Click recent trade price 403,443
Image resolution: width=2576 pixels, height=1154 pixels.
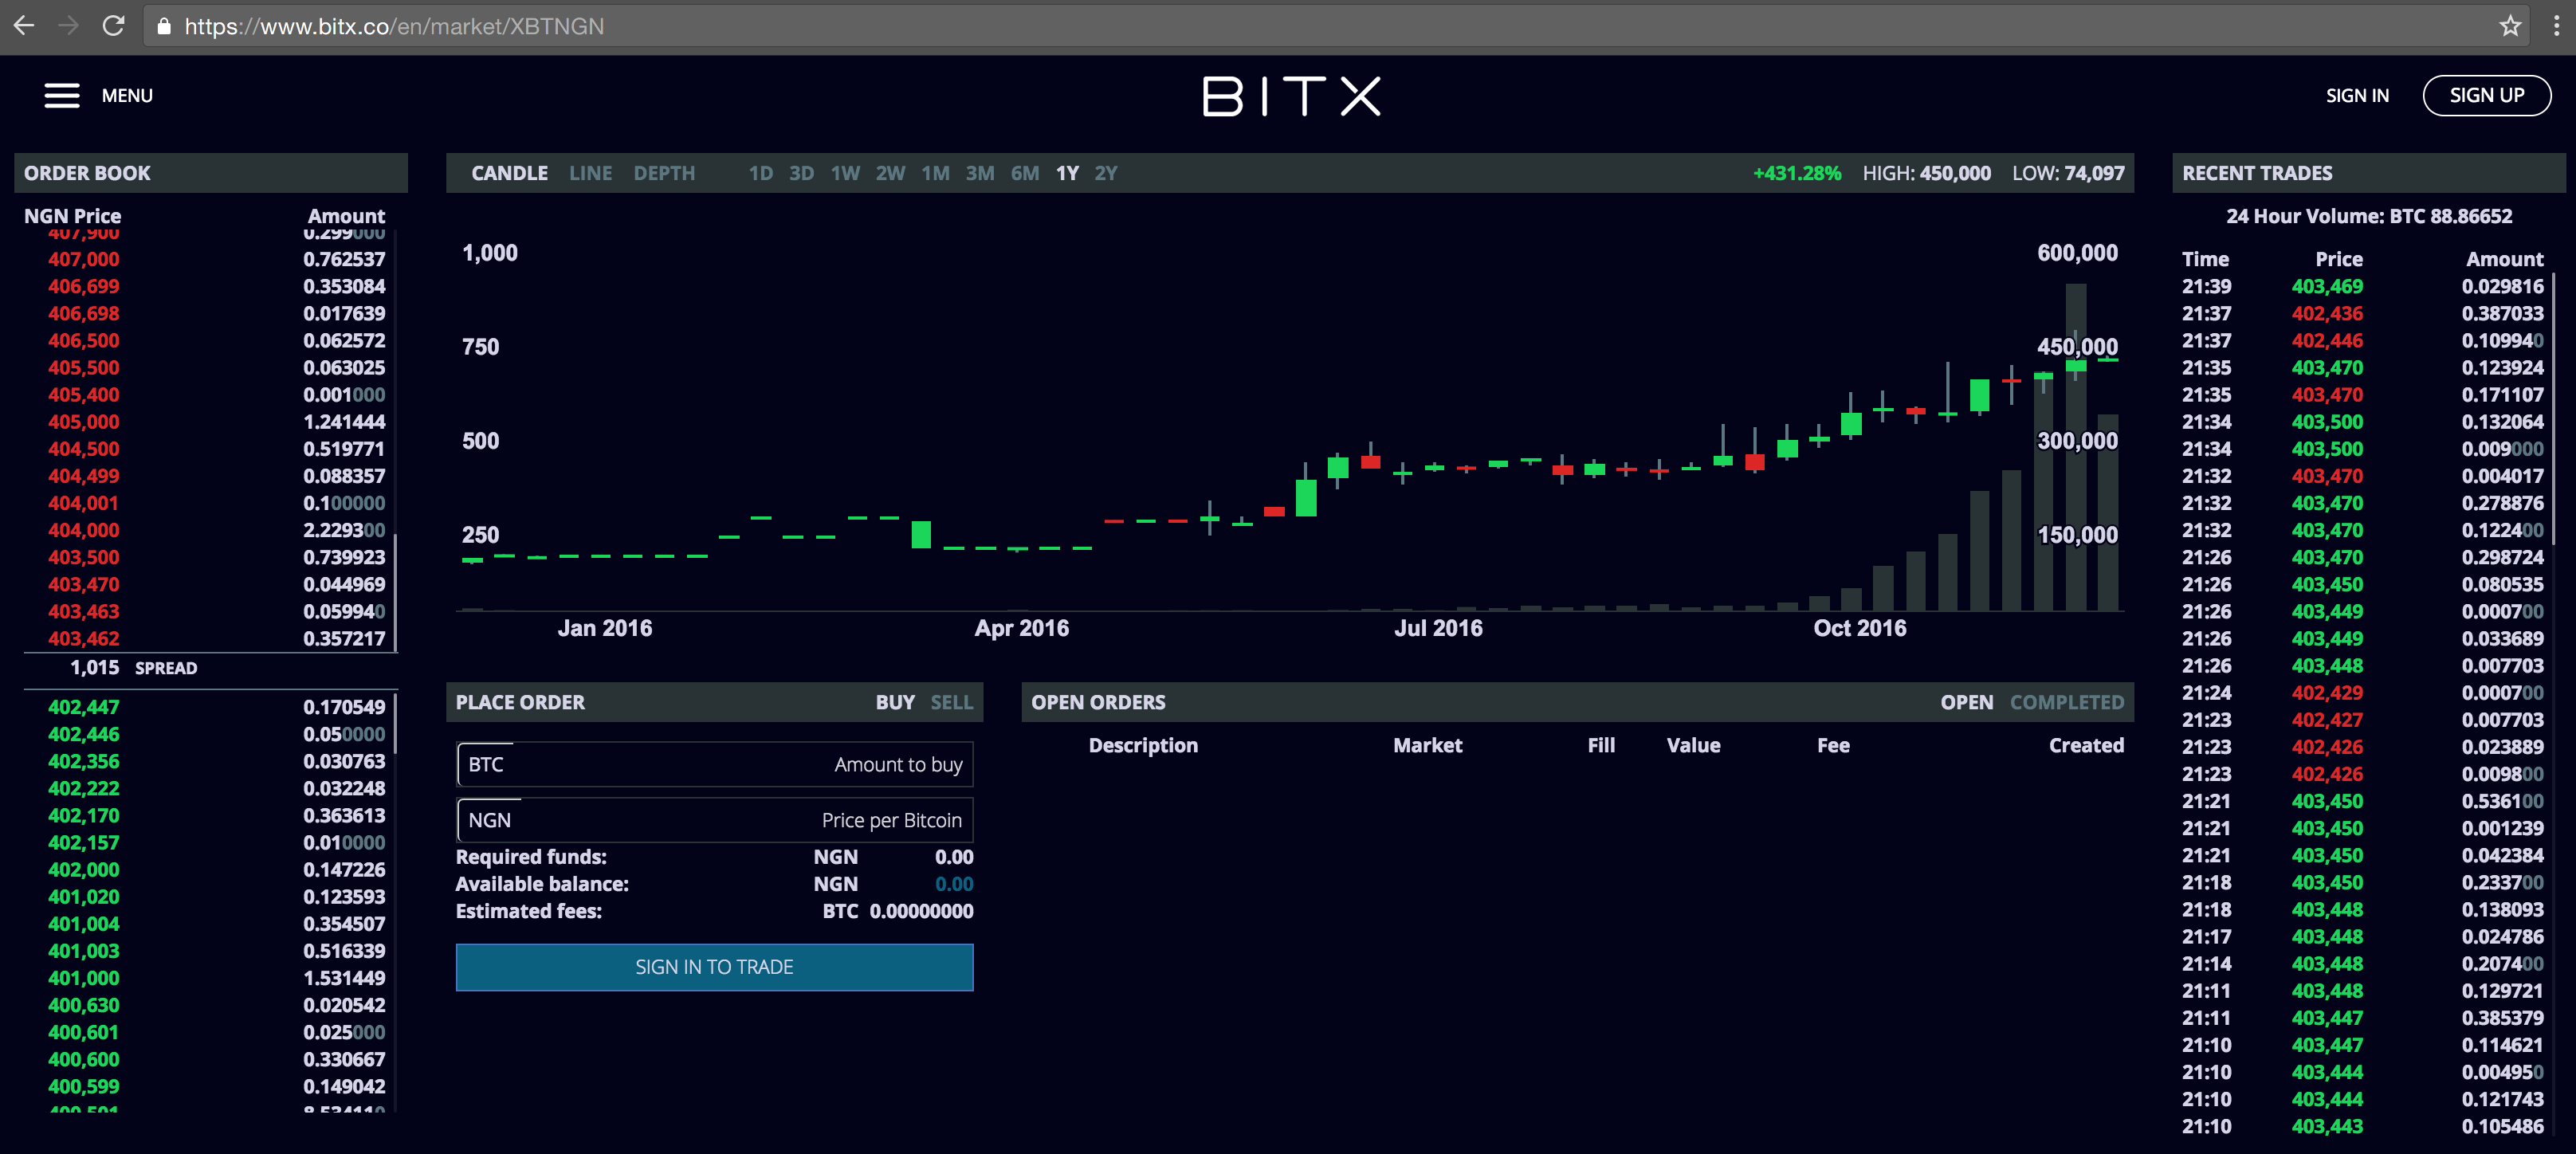(2327, 1126)
